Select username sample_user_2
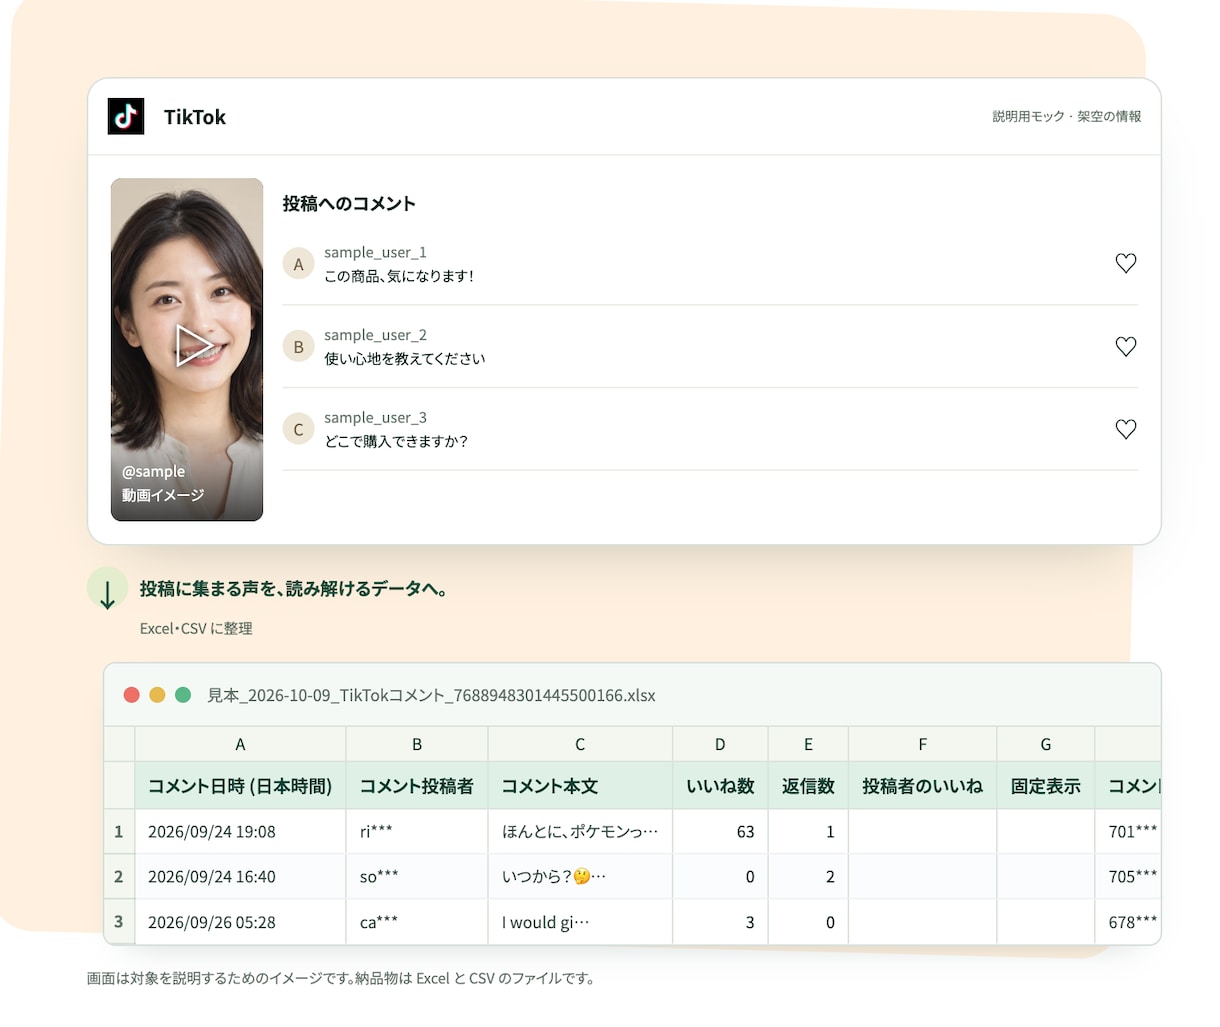The image size is (1220, 1027). pyautogui.click(x=375, y=335)
